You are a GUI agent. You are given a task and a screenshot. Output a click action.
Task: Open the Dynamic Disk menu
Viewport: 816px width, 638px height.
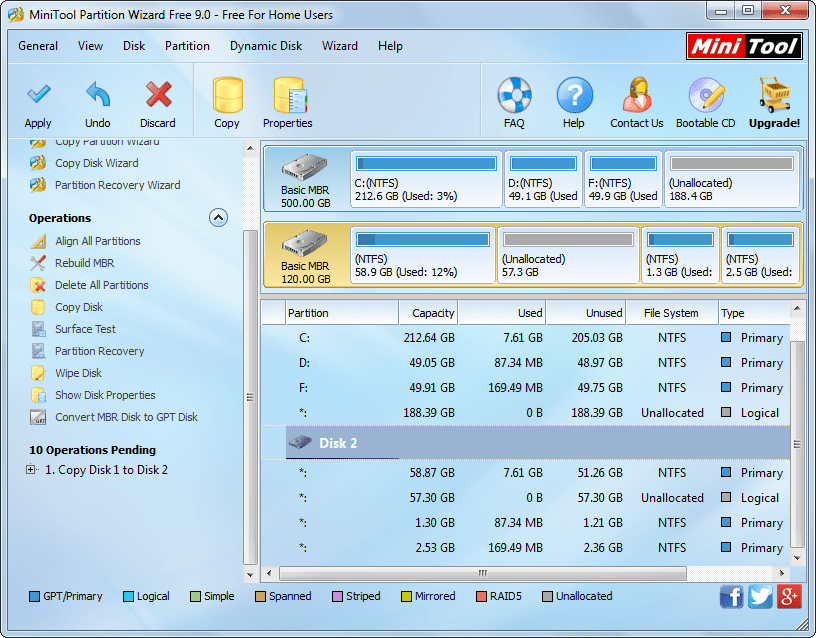[x=266, y=46]
